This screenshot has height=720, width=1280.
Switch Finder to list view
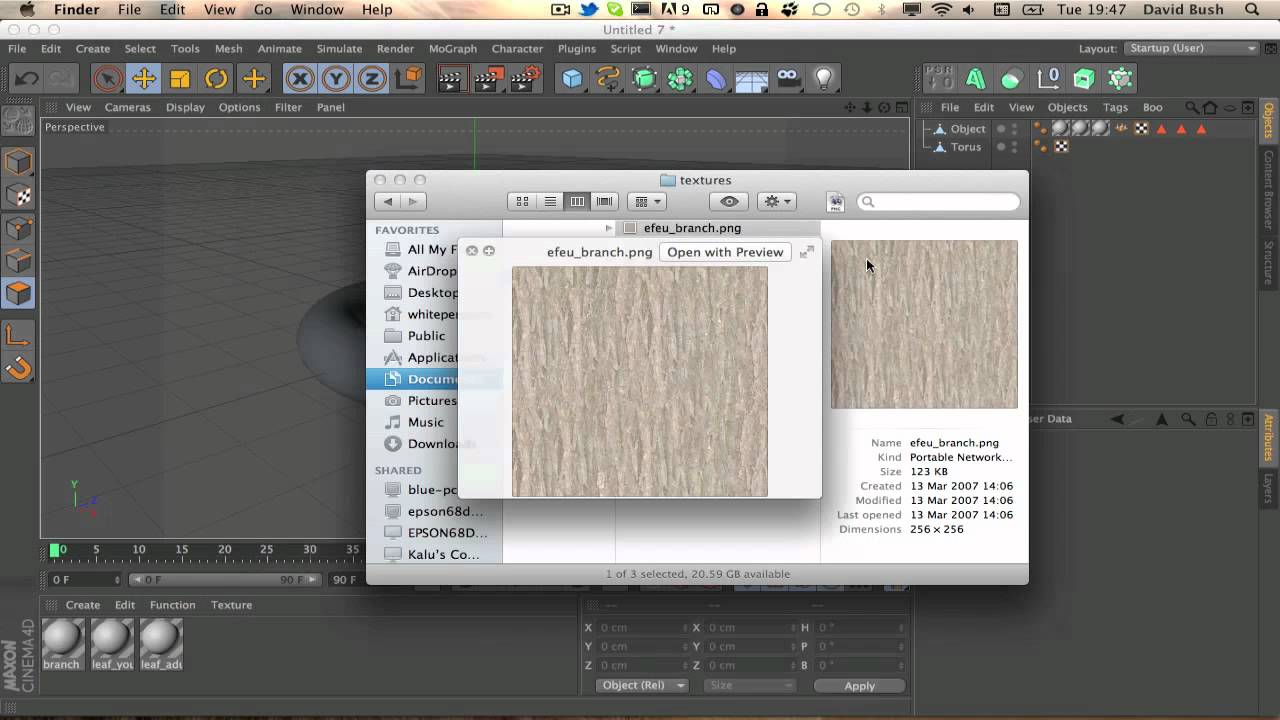[550, 201]
